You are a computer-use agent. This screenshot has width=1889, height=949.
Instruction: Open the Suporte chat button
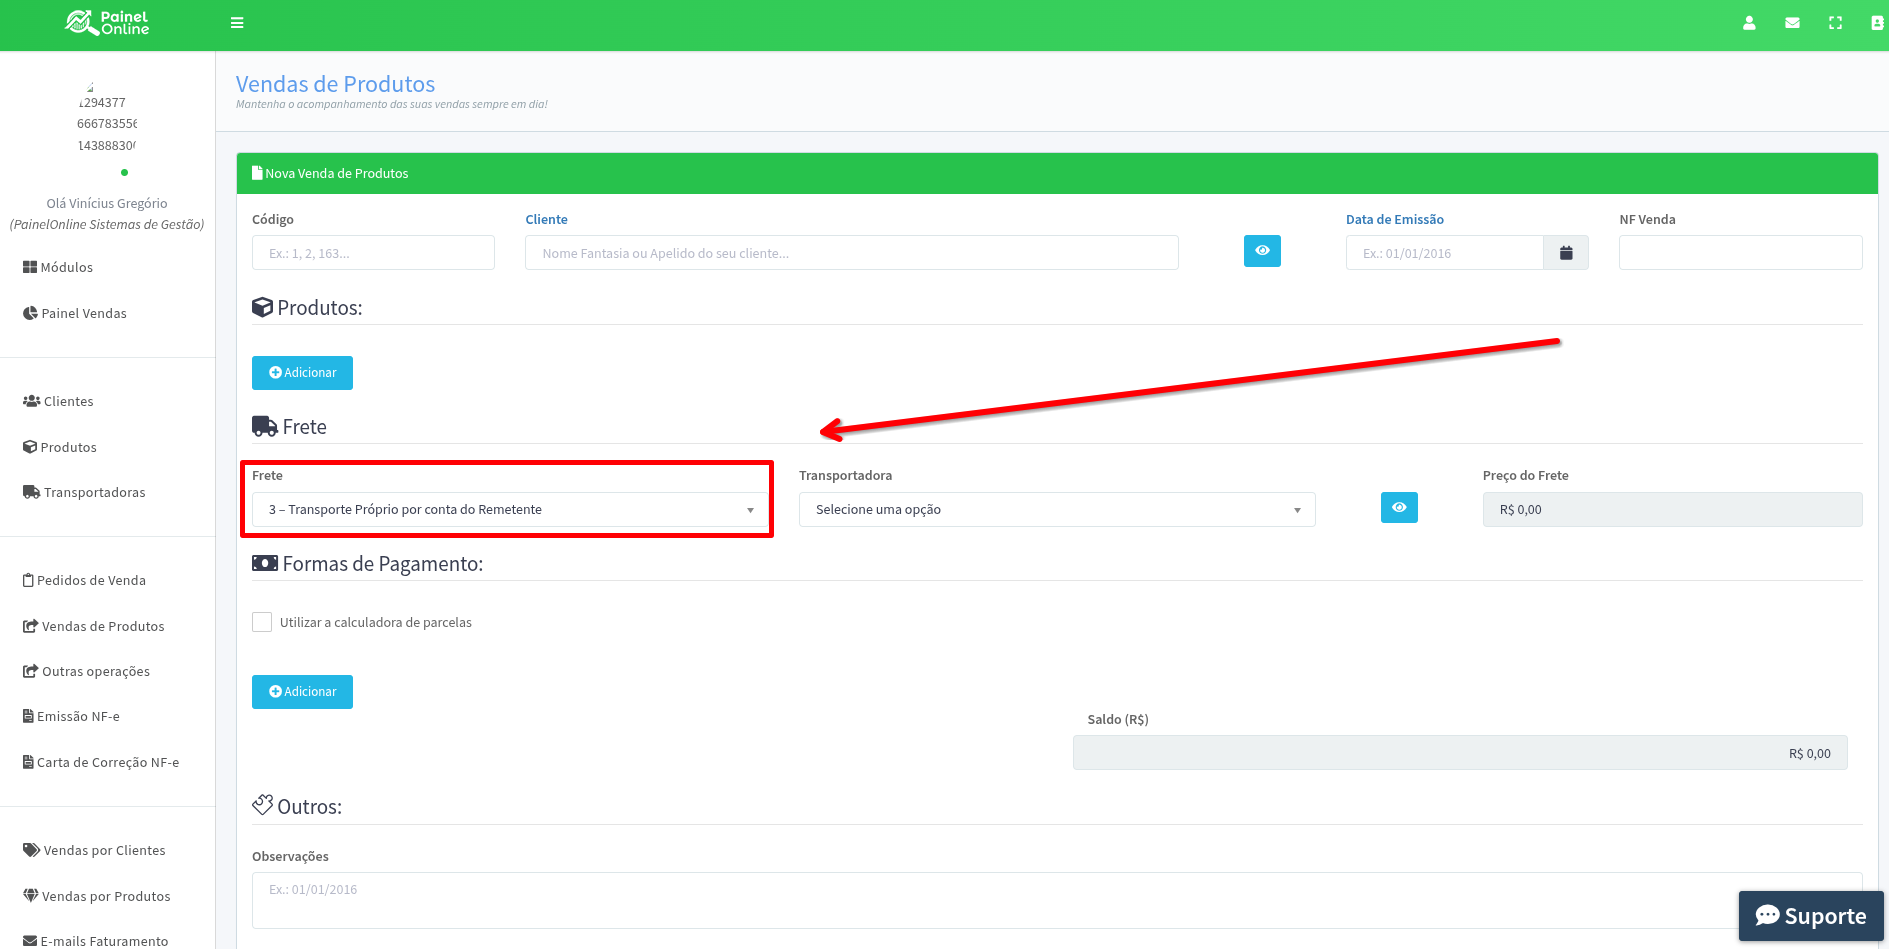point(1810,916)
